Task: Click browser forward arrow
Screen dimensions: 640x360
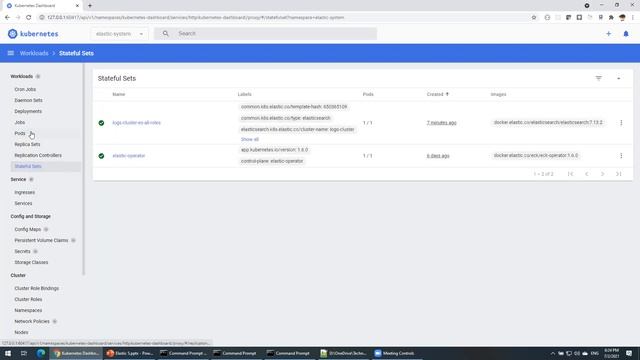Action: (18, 18)
